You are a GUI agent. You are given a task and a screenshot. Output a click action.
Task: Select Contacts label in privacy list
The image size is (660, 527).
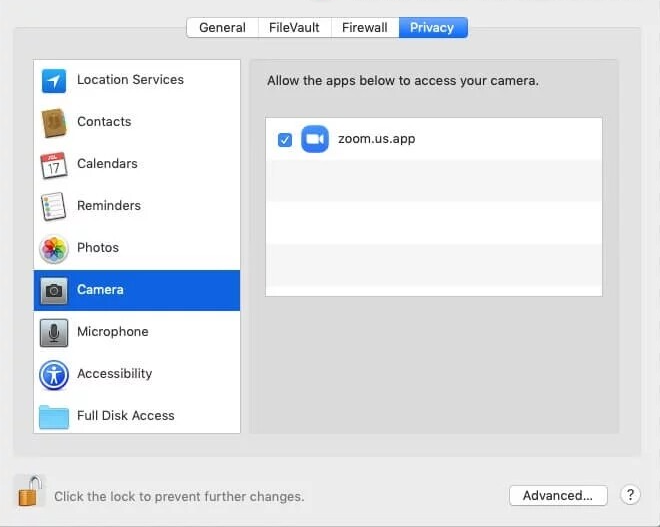(104, 122)
